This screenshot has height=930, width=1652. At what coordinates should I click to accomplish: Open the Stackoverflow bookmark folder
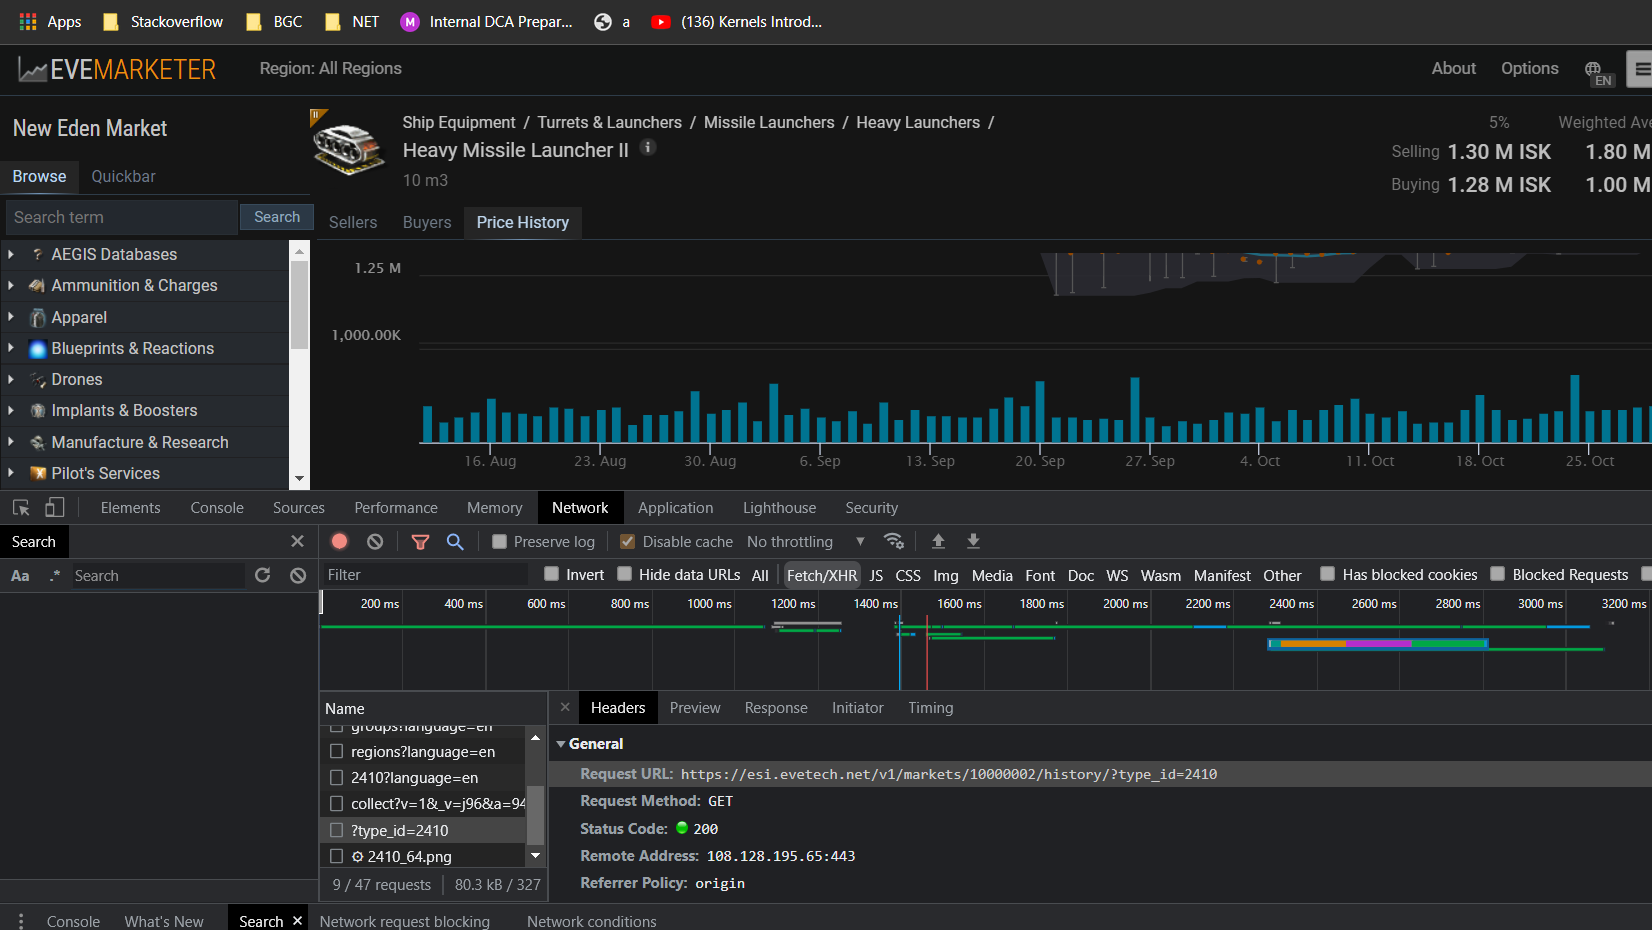[x=163, y=21]
